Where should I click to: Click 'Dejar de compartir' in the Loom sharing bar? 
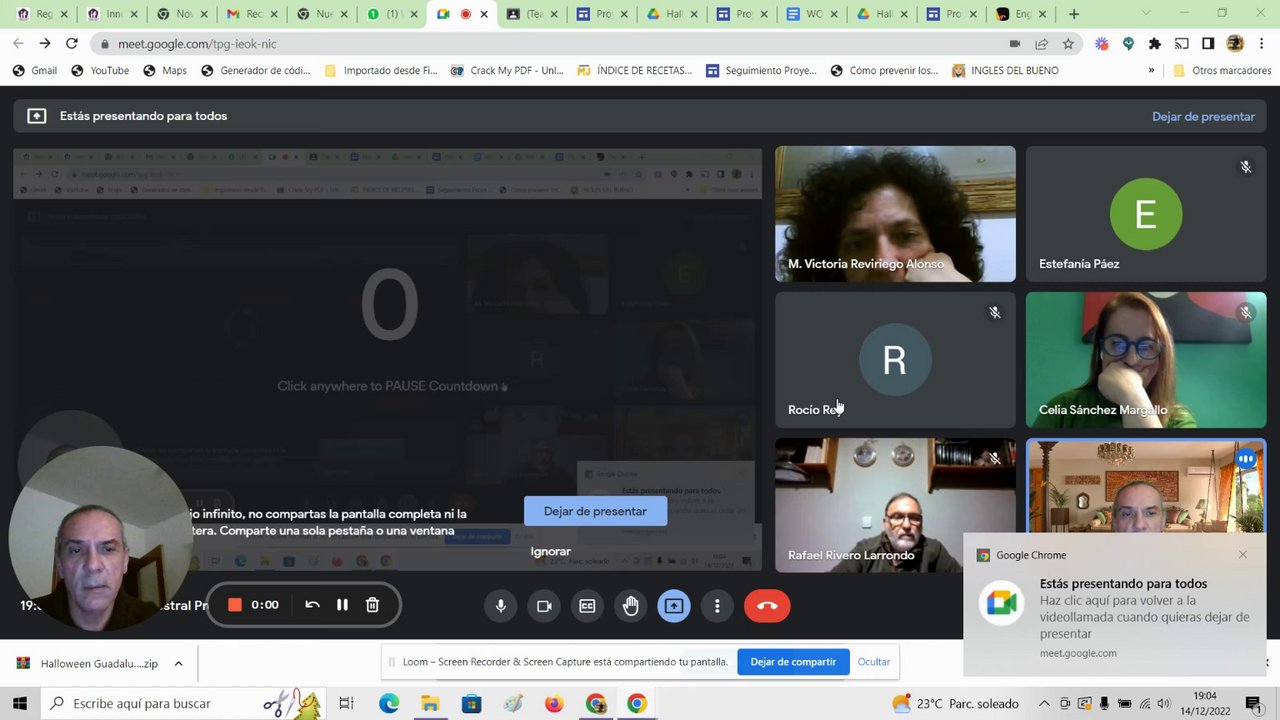pos(793,662)
